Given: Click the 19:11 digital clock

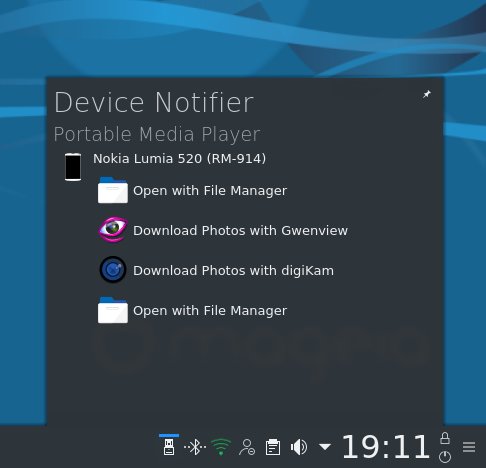Looking at the screenshot, I should 386,446.
